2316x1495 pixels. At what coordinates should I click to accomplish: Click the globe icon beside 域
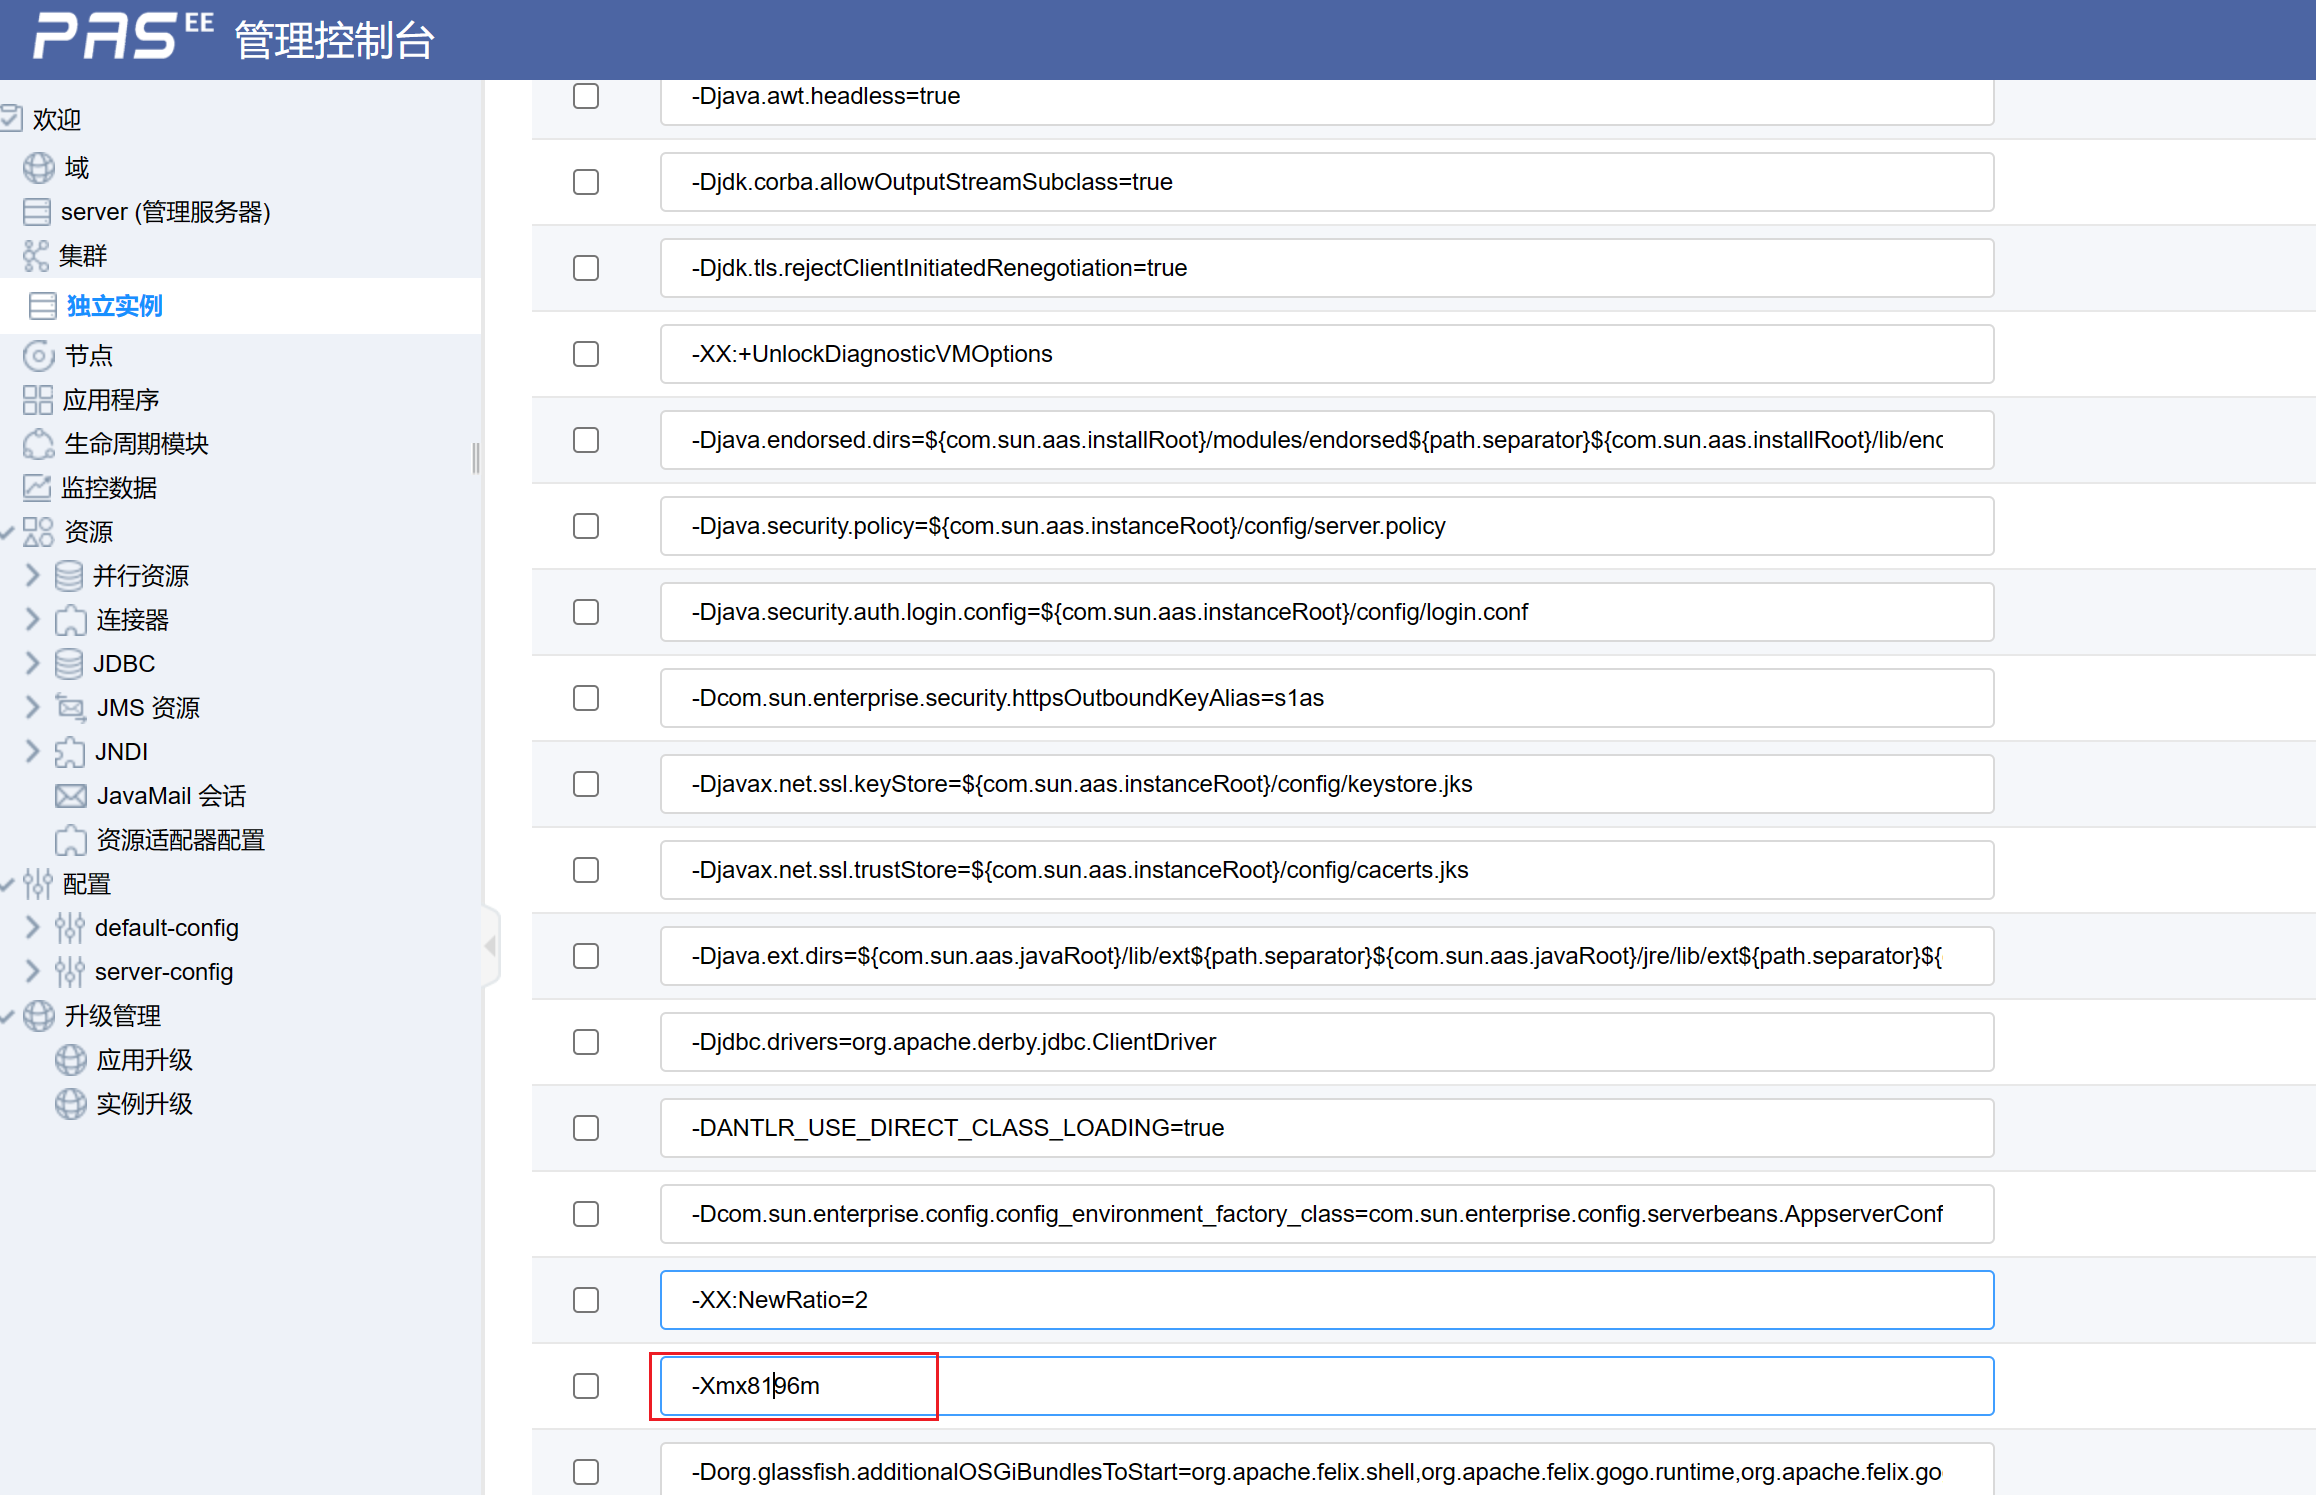point(38,167)
